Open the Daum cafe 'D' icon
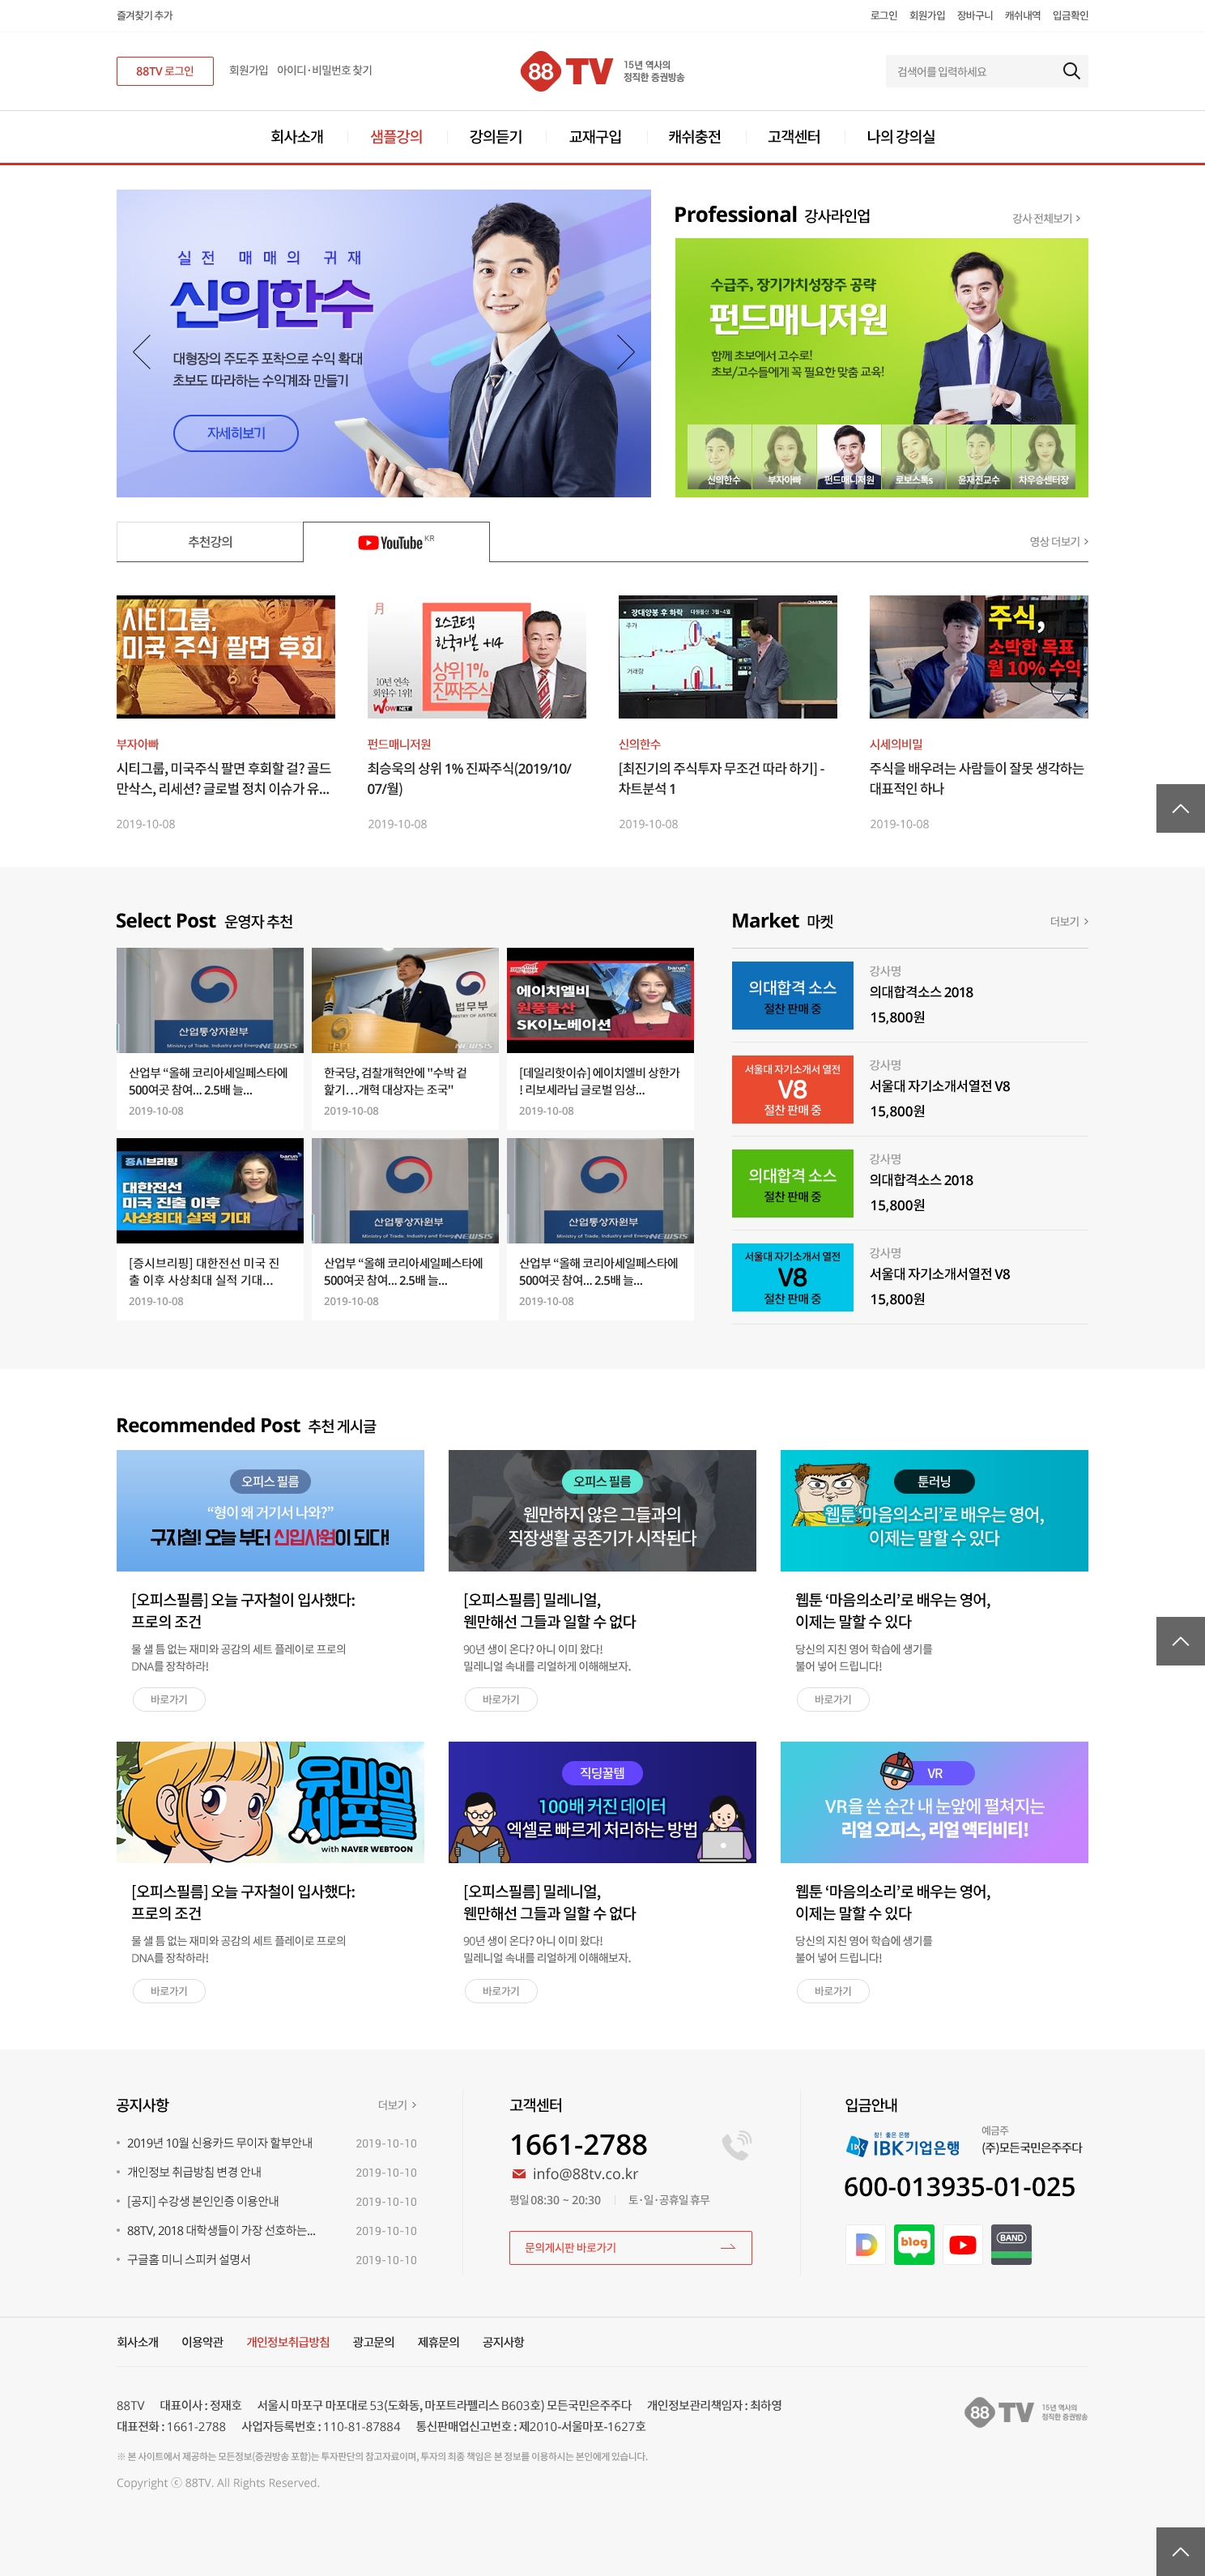The image size is (1205, 2576). (x=865, y=2244)
